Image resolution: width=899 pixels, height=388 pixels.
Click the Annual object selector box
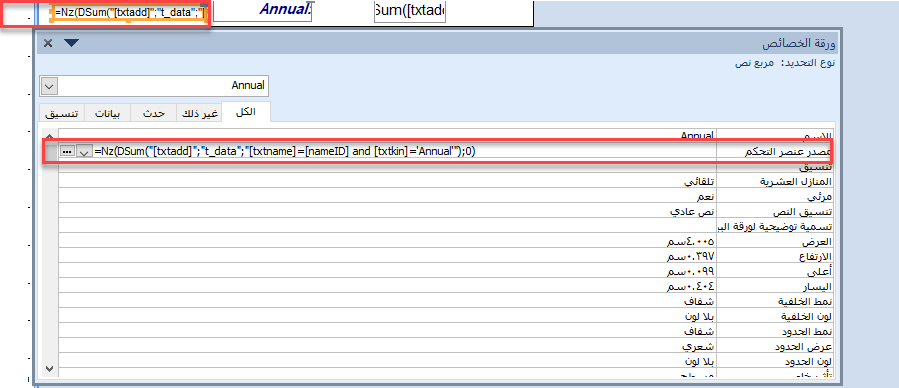point(155,86)
